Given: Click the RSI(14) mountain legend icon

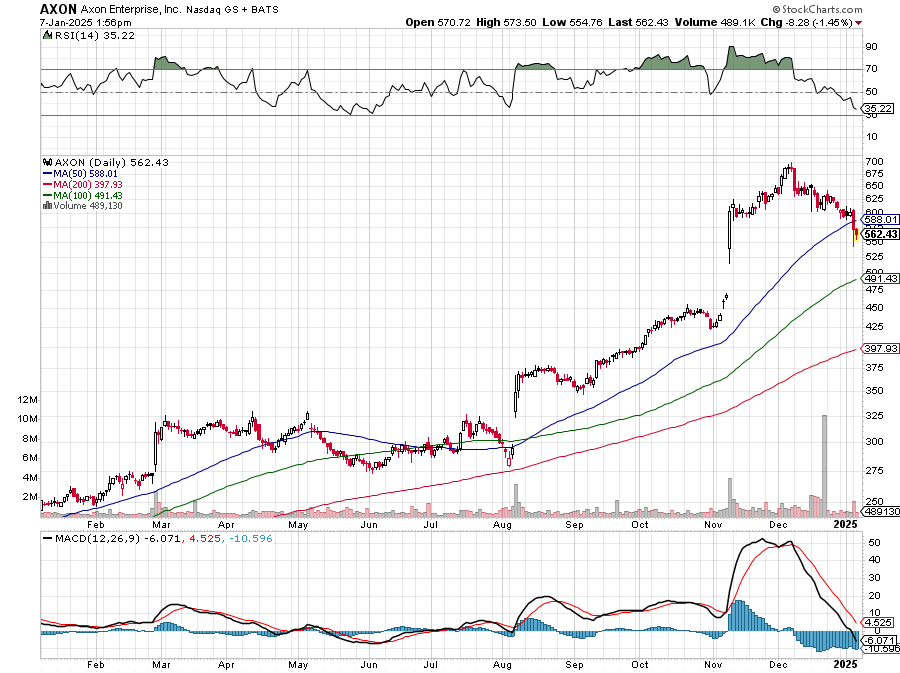Looking at the screenshot, I should pyautogui.click(x=46, y=33).
